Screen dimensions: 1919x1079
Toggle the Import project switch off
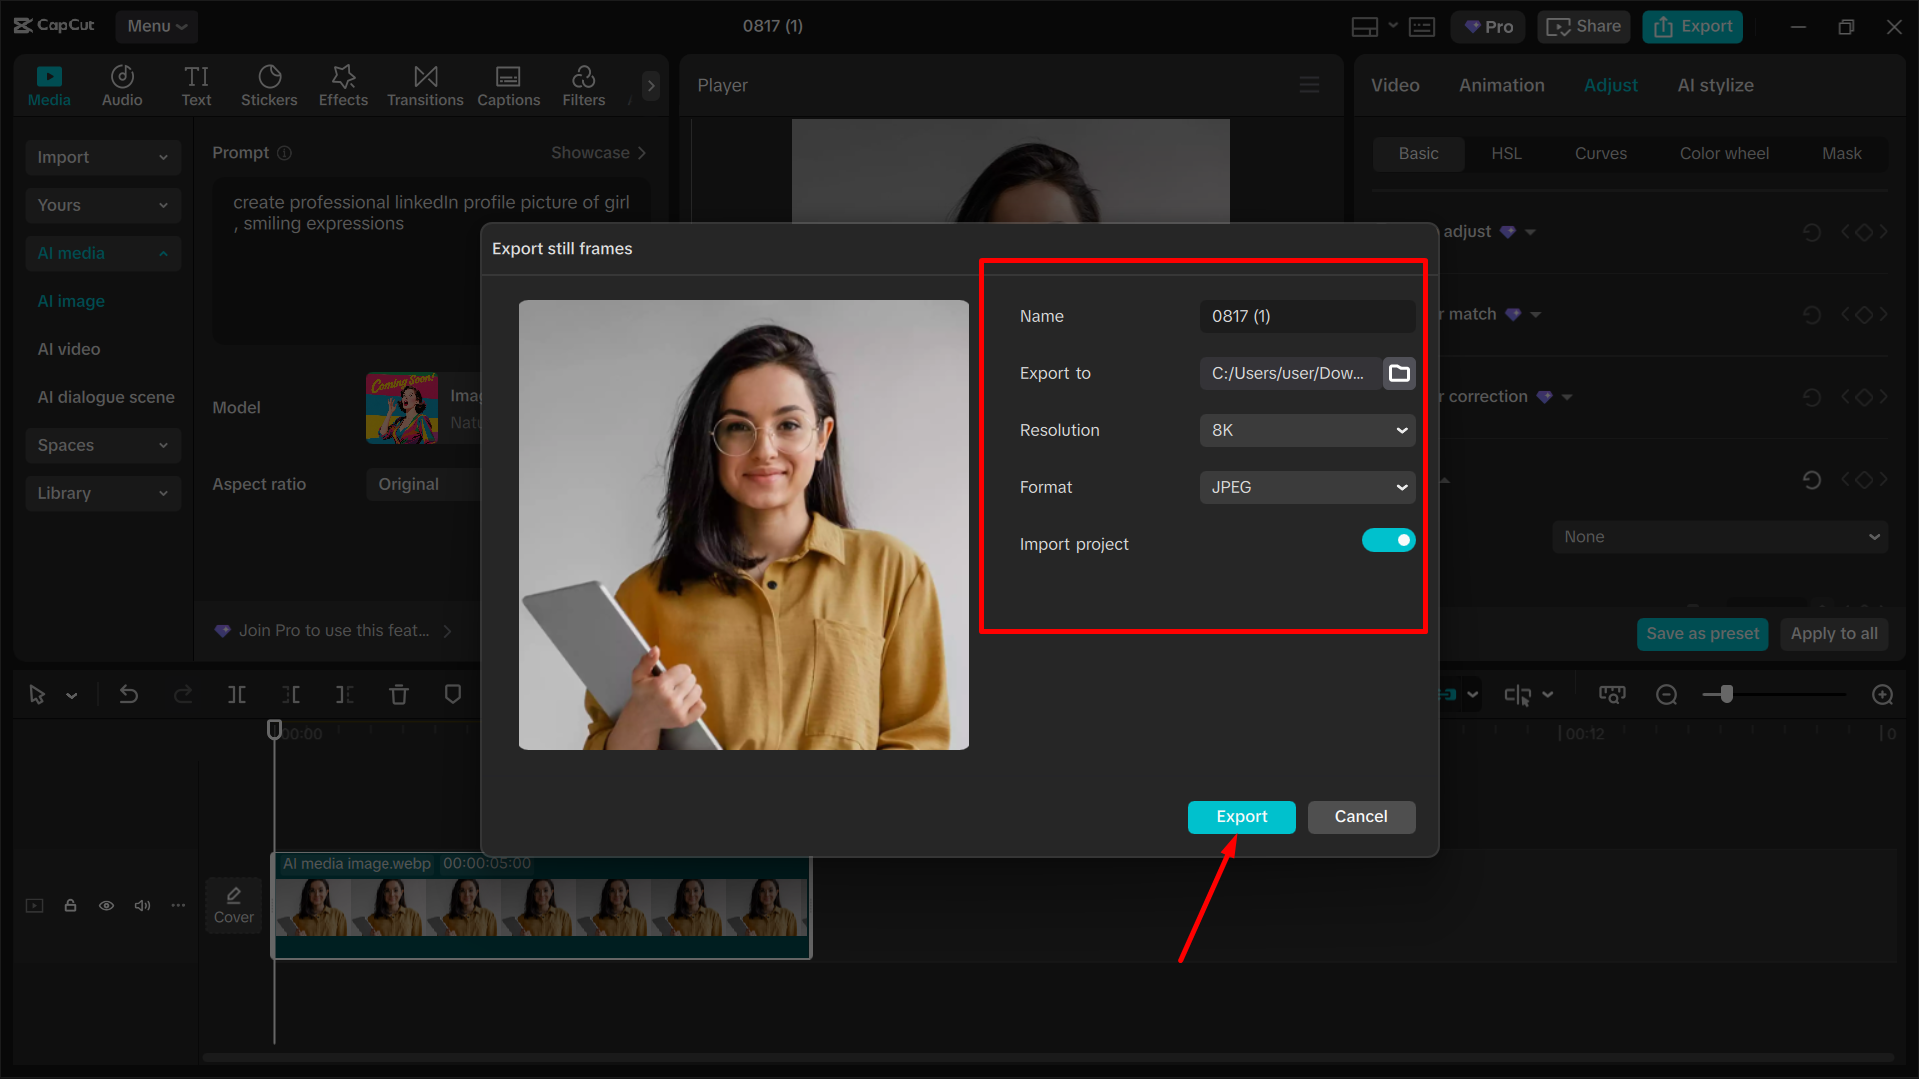(1388, 540)
